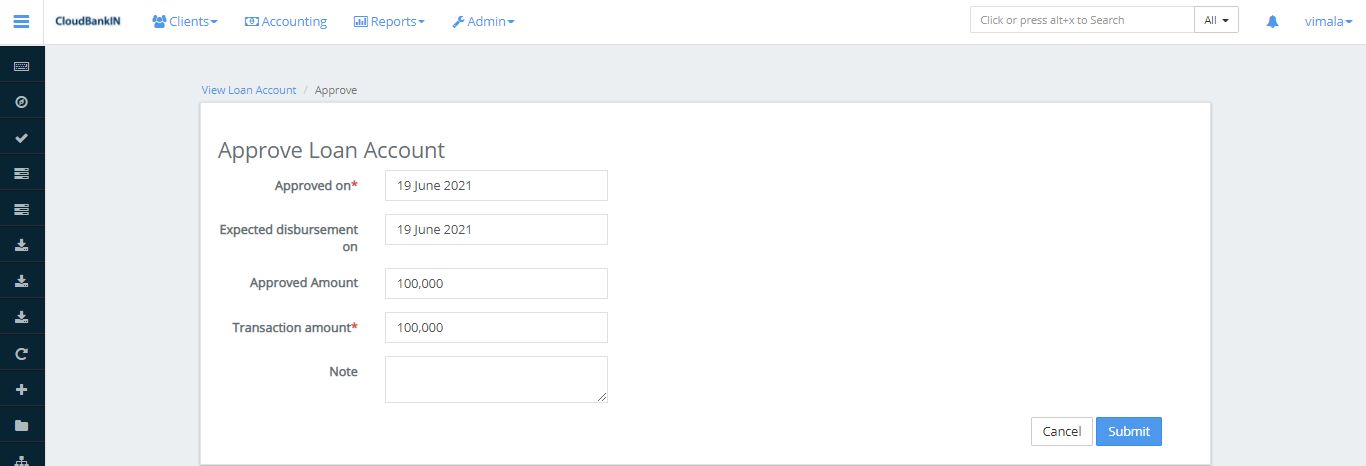The image size is (1366, 466).
Task: View notifications via the bell icon
Action: (1272, 21)
